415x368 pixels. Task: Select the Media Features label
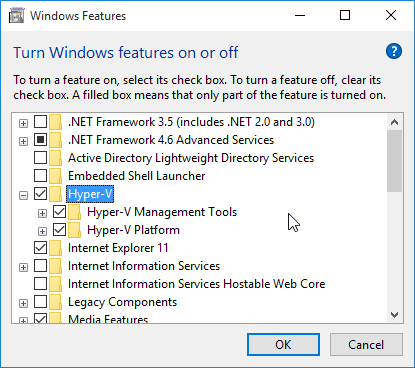(108, 319)
